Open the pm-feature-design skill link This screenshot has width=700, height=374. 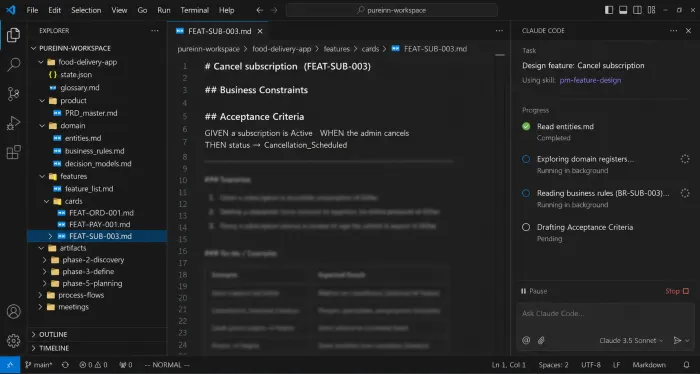(590, 80)
